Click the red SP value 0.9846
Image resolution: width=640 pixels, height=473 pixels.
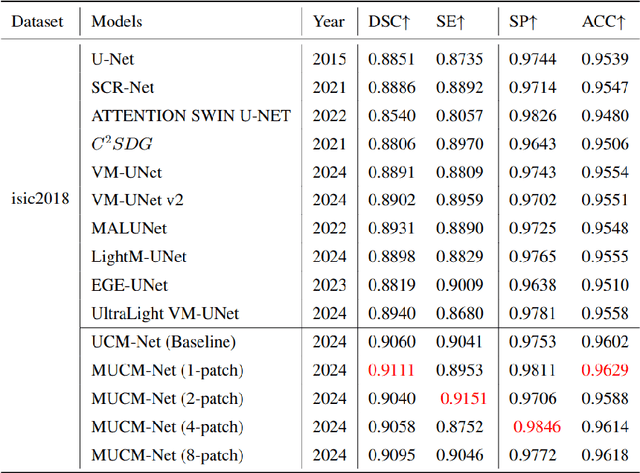tap(536, 427)
